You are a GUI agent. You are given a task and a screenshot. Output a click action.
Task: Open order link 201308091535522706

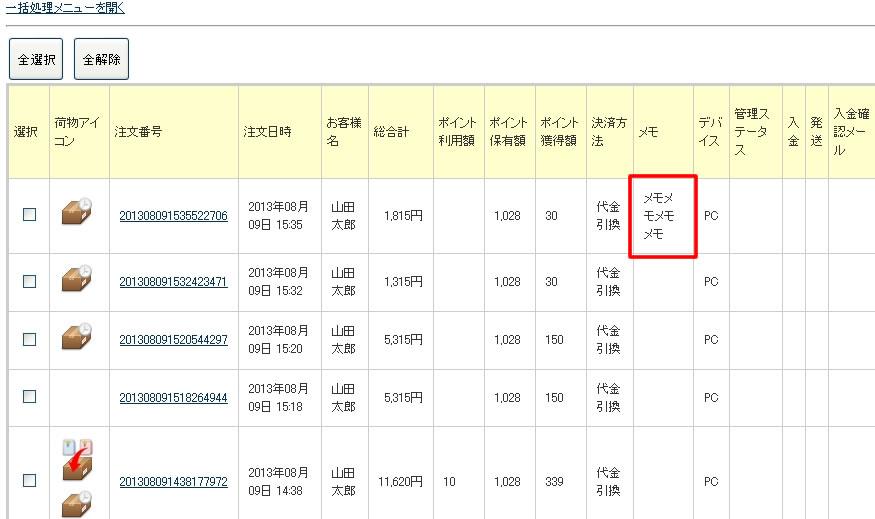tap(173, 215)
